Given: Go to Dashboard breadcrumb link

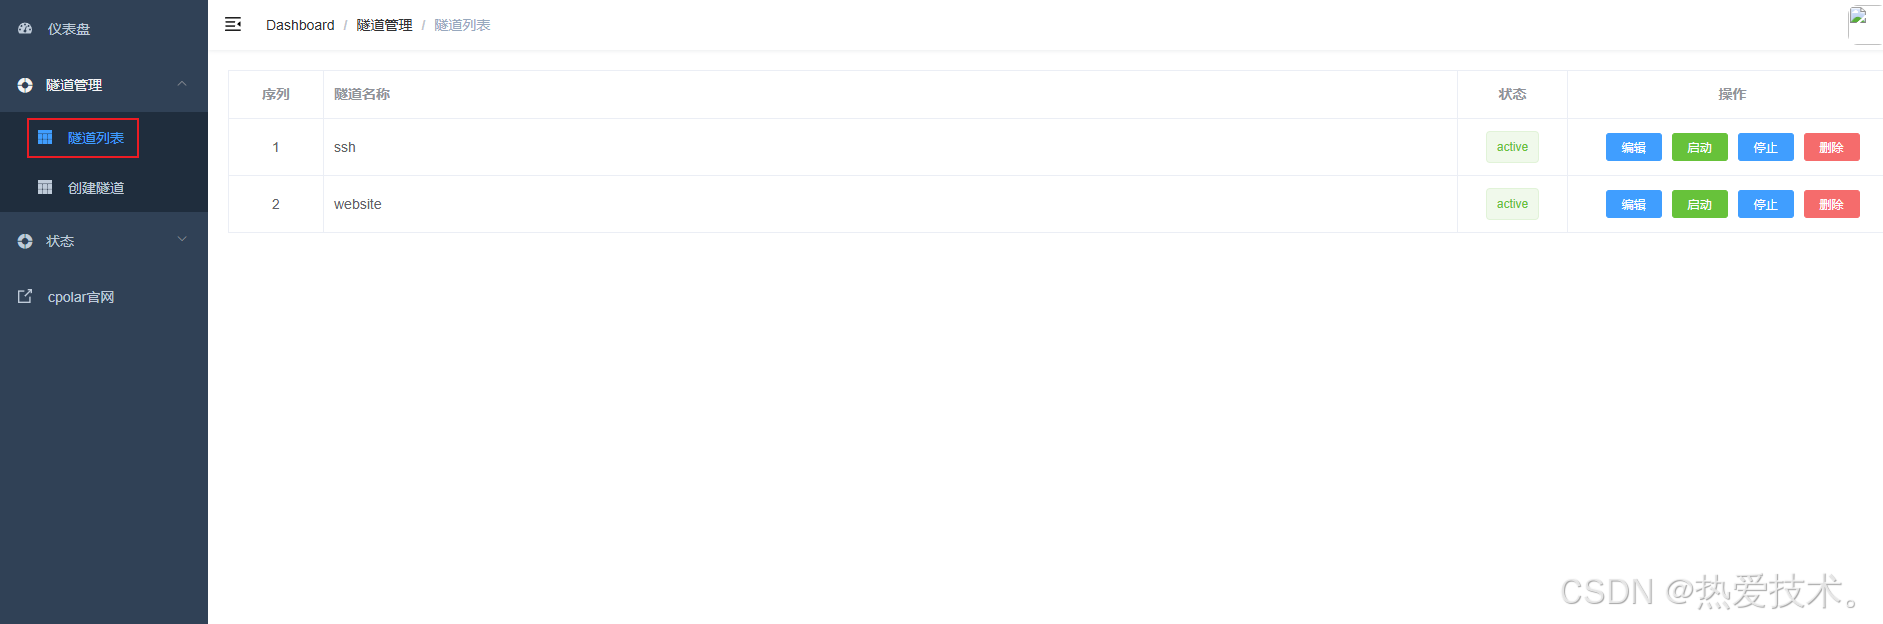Looking at the screenshot, I should coord(300,25).
